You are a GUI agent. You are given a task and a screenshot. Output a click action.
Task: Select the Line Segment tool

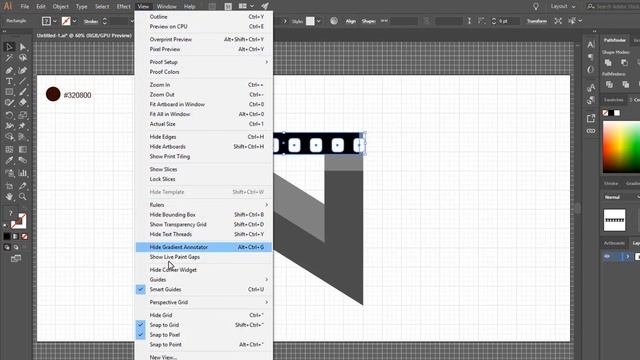(23, 81)
